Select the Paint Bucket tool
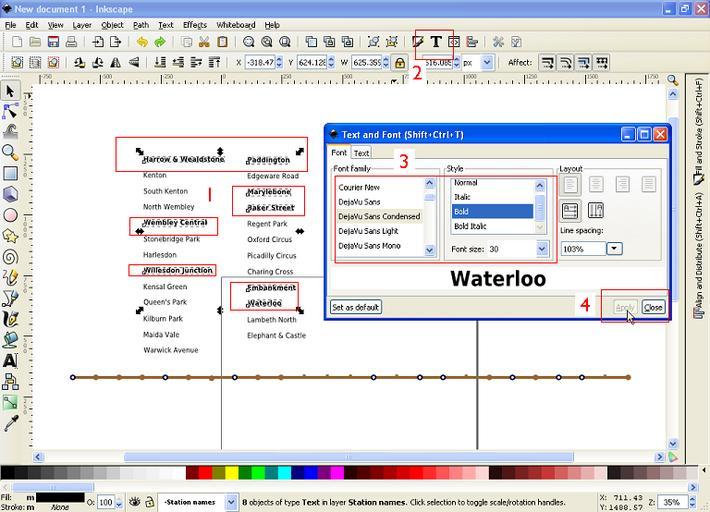710x512 pixels. 10,340
